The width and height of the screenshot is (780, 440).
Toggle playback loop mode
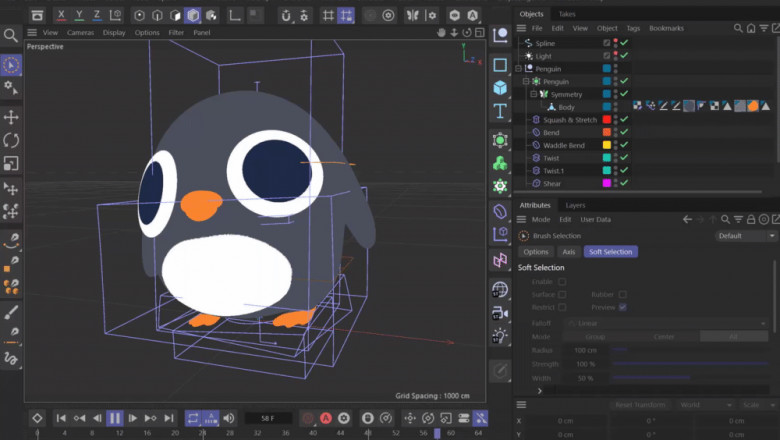pos(193,418)
